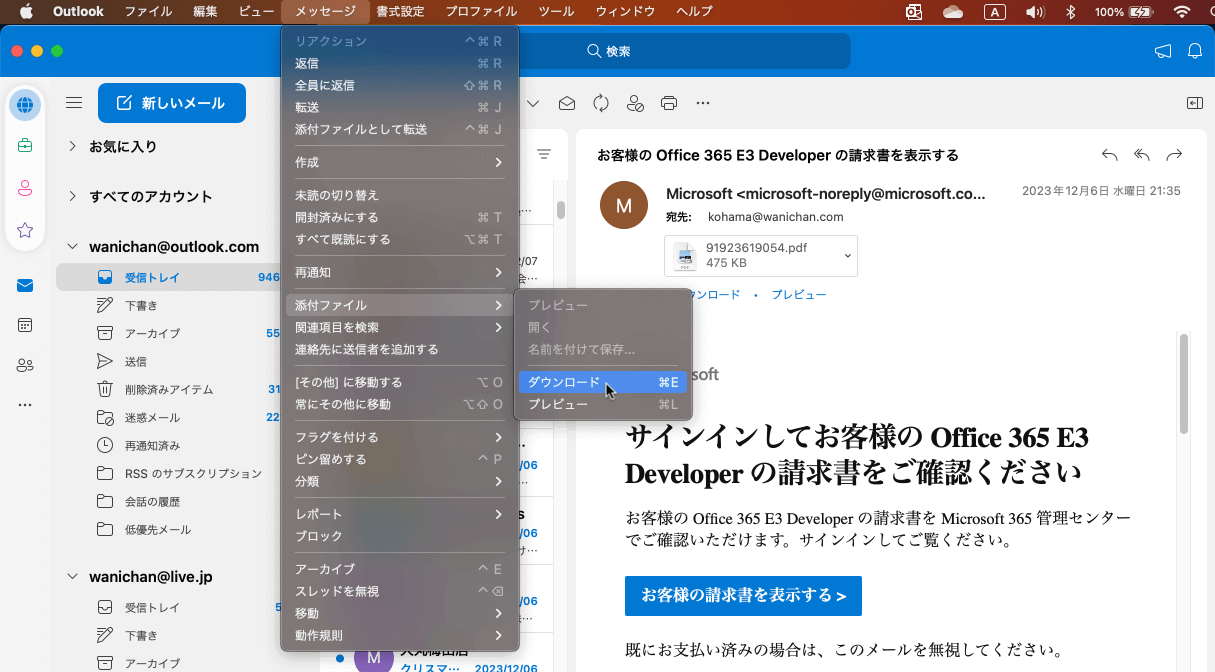The image size is (1215, 672).
Task: Open the more apps ellipsis in left rail
Action: [x=25, y=405]
